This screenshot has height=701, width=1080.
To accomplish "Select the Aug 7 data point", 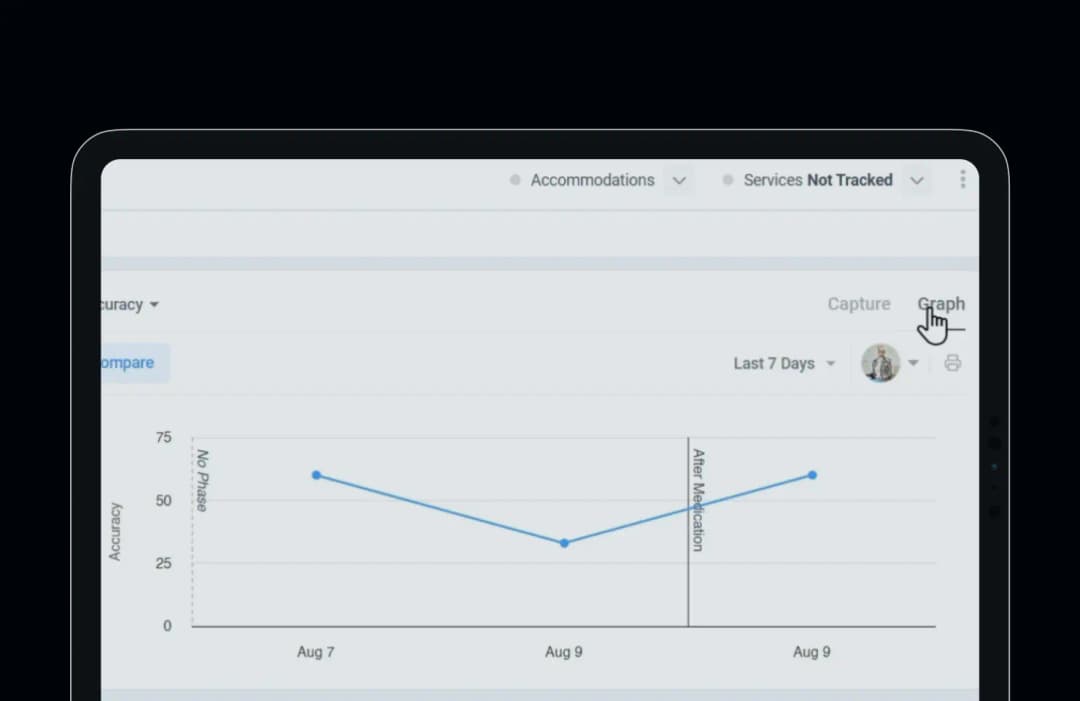I will [x=316, y=475].
